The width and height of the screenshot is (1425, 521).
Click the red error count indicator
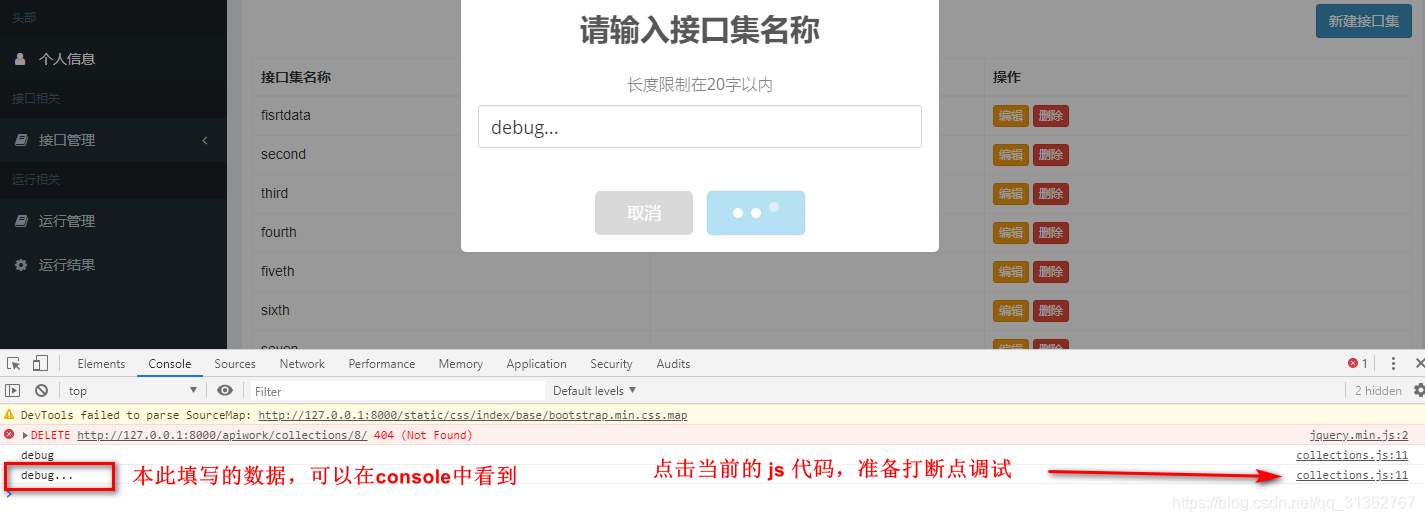coord(1357,364)
